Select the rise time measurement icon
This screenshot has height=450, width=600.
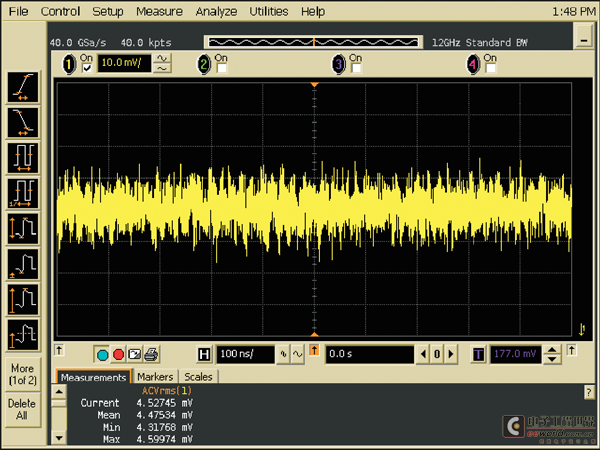pyautogui.click(x=22, y=87)
